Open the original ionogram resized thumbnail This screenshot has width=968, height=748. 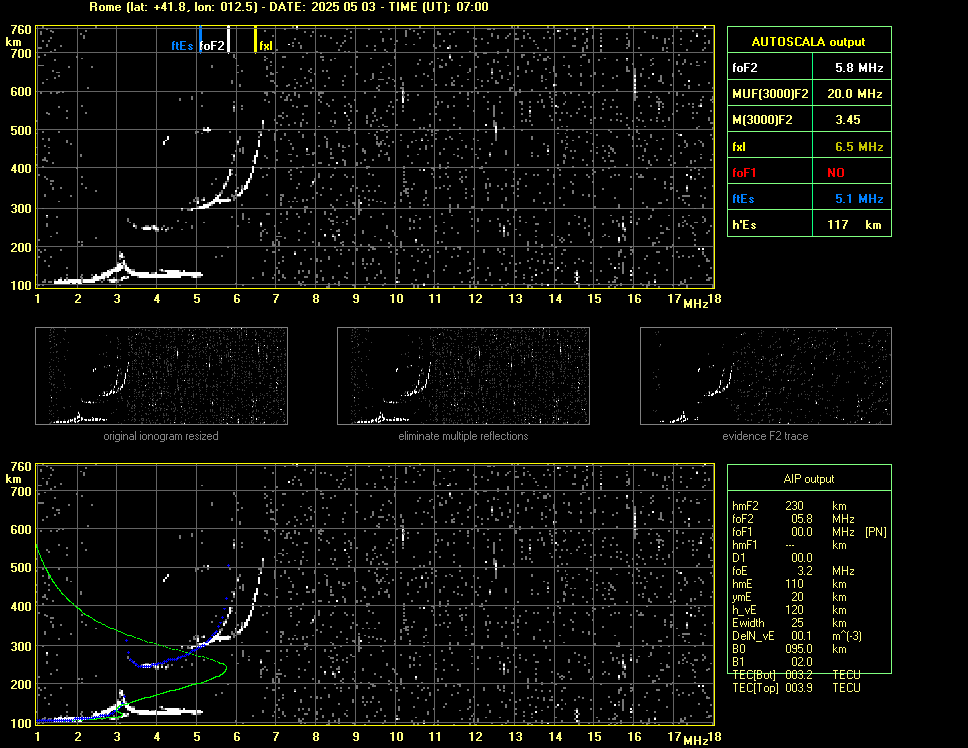coord(161,376)
